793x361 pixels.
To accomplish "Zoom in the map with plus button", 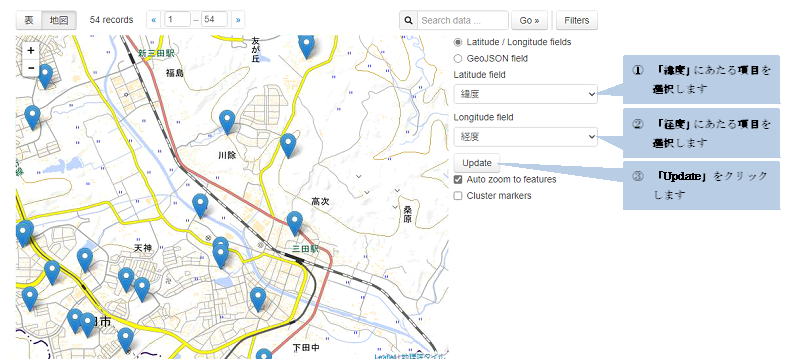I will pyautogui.click(x=31, y=51).
